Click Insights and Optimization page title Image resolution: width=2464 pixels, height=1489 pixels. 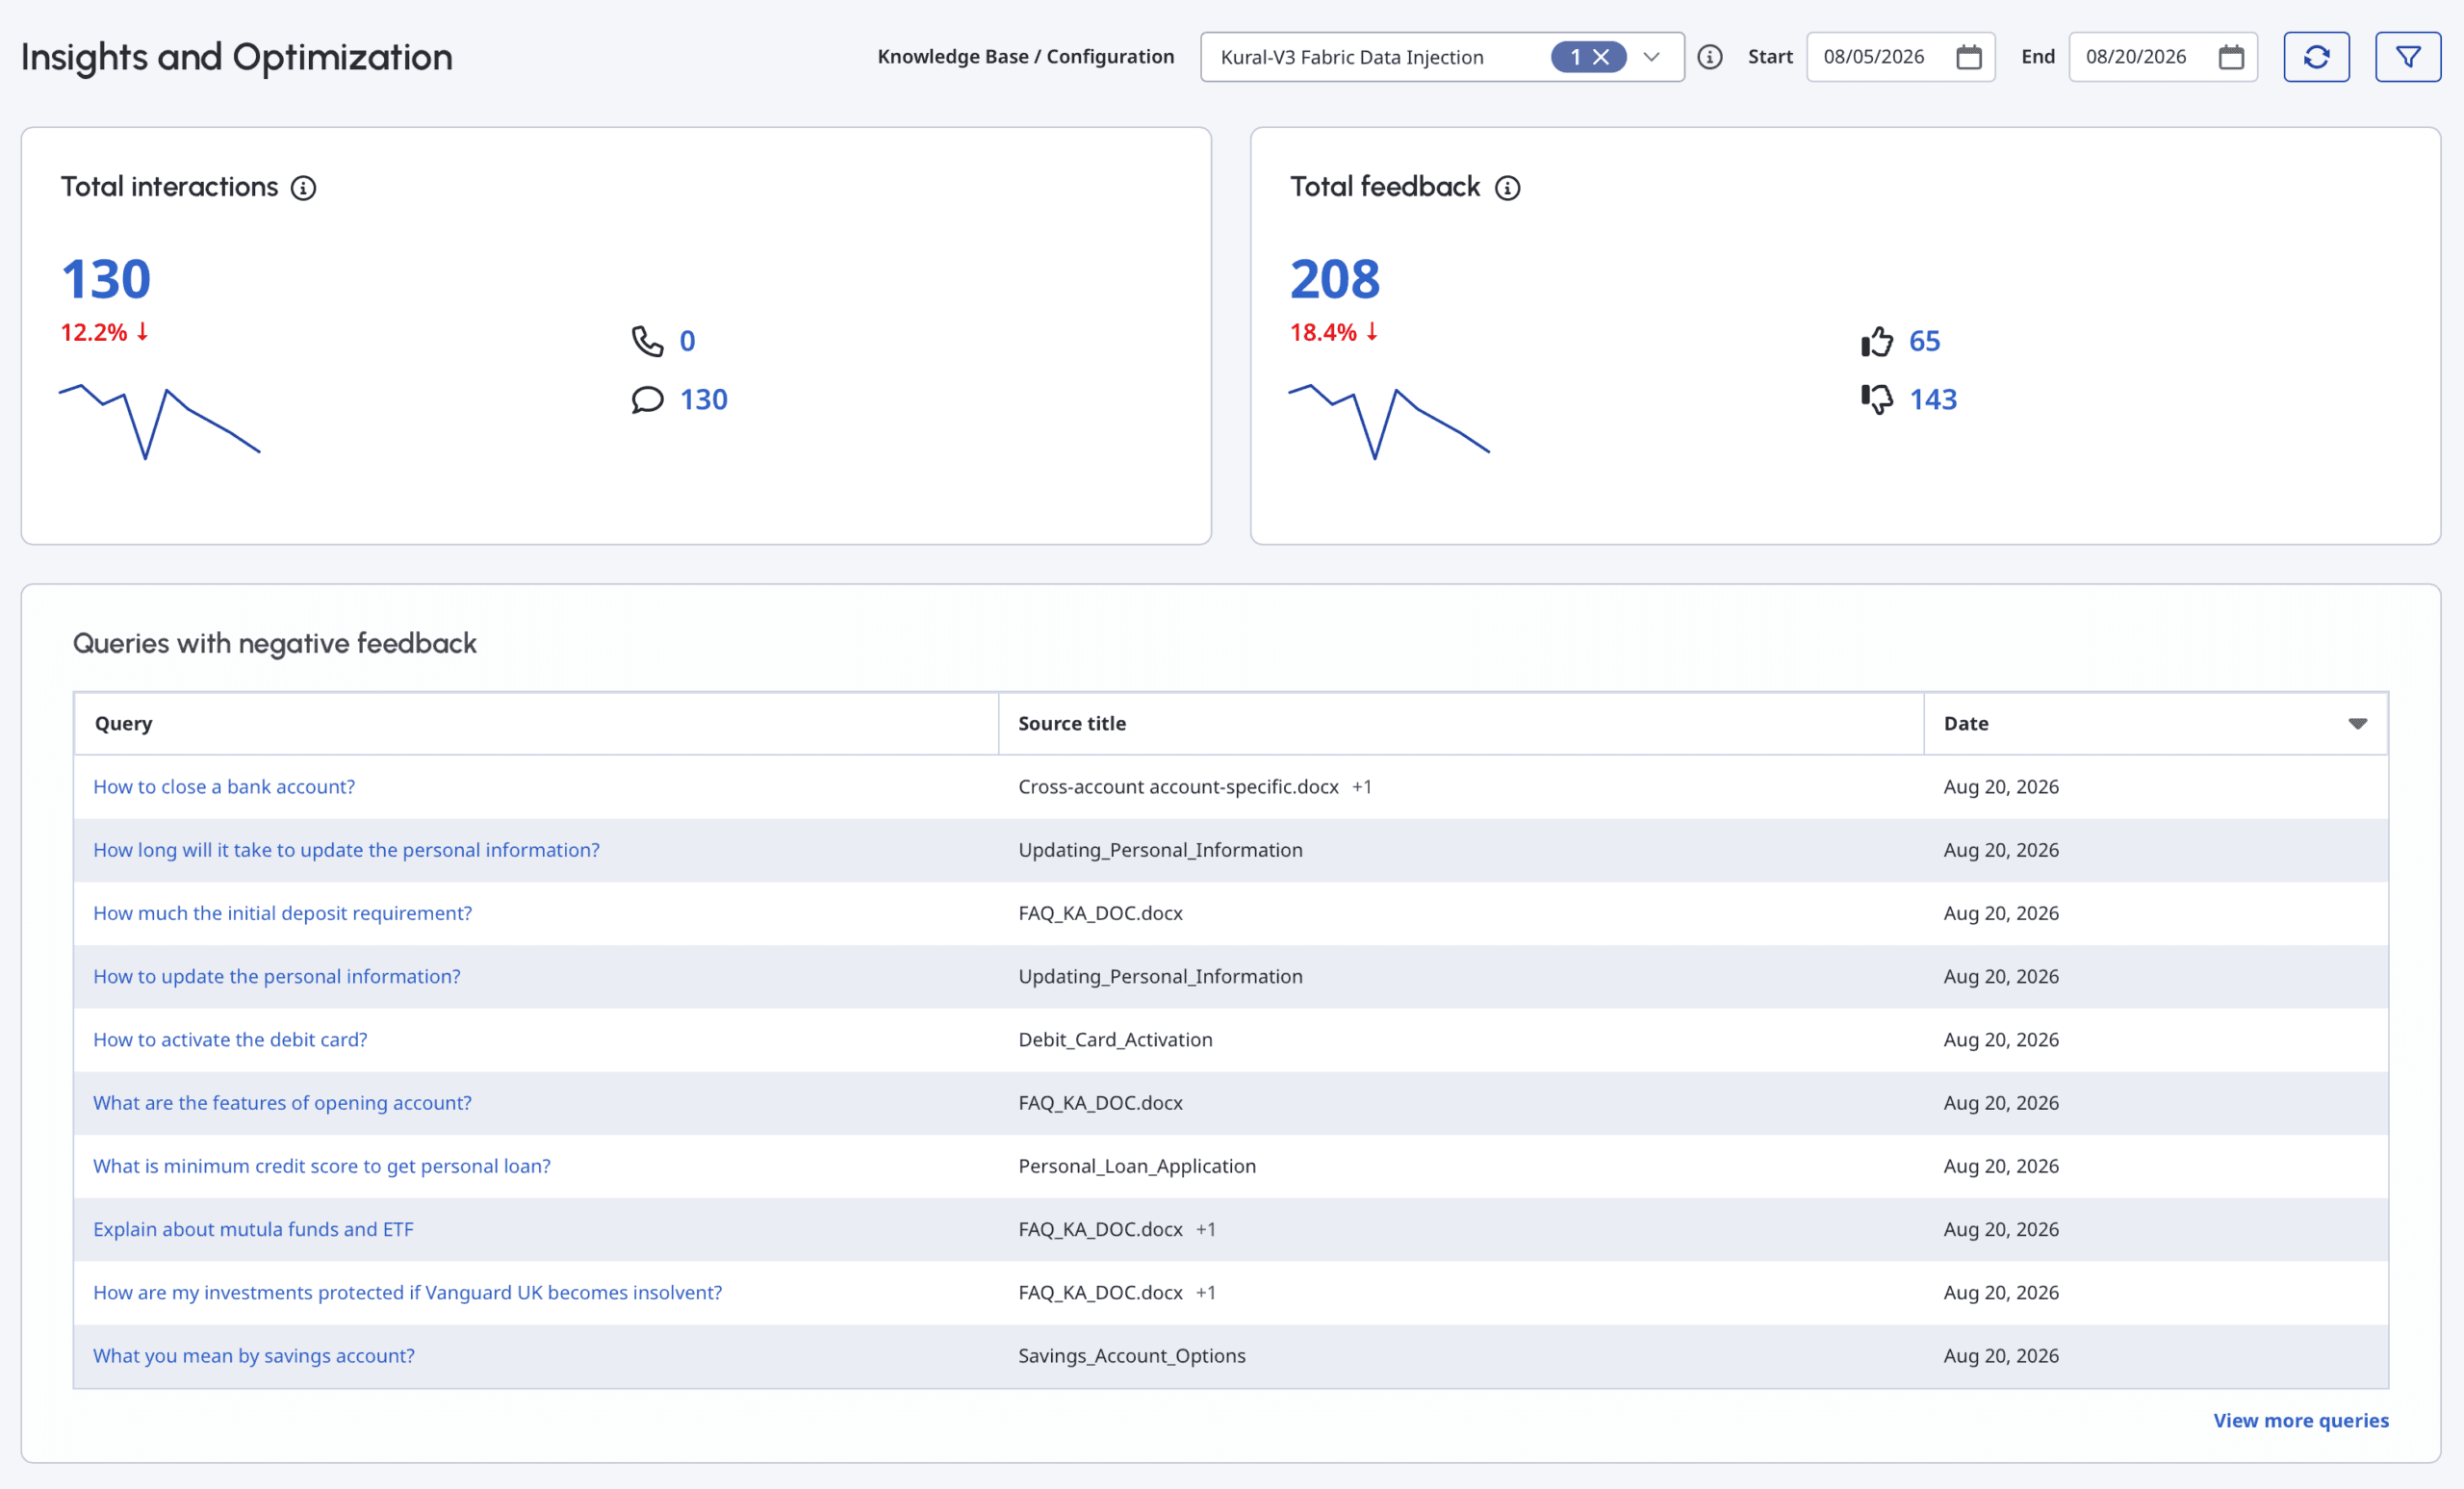236,57
